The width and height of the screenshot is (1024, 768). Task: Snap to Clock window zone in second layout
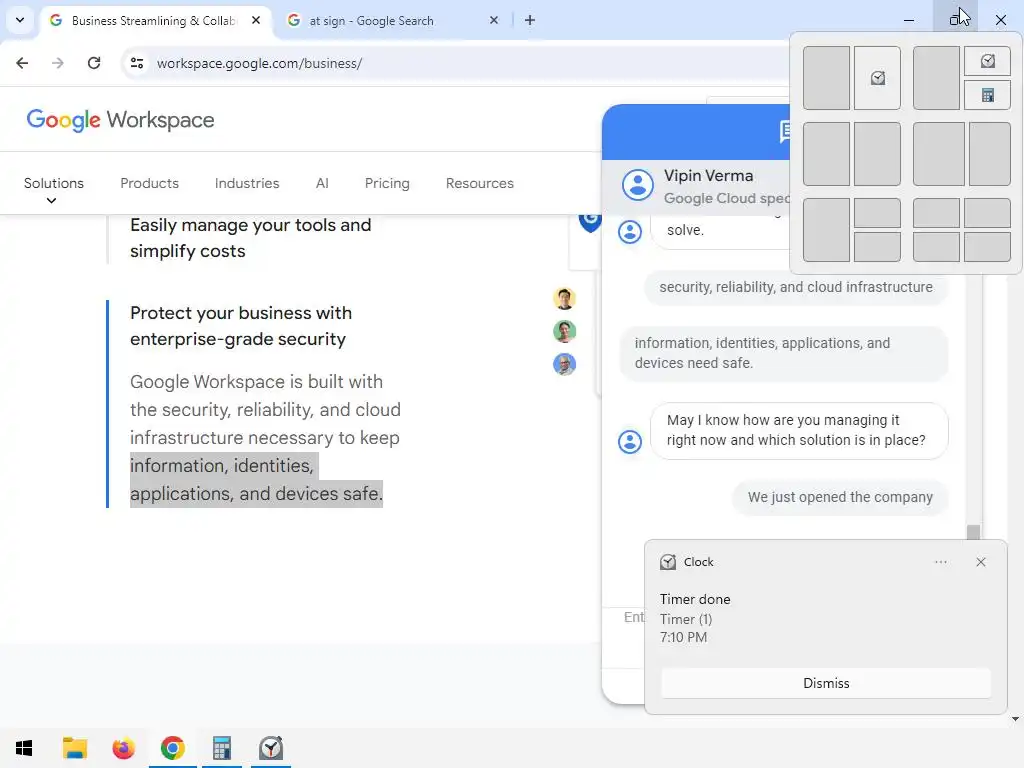pyautogui.click(x=987, y=61)
